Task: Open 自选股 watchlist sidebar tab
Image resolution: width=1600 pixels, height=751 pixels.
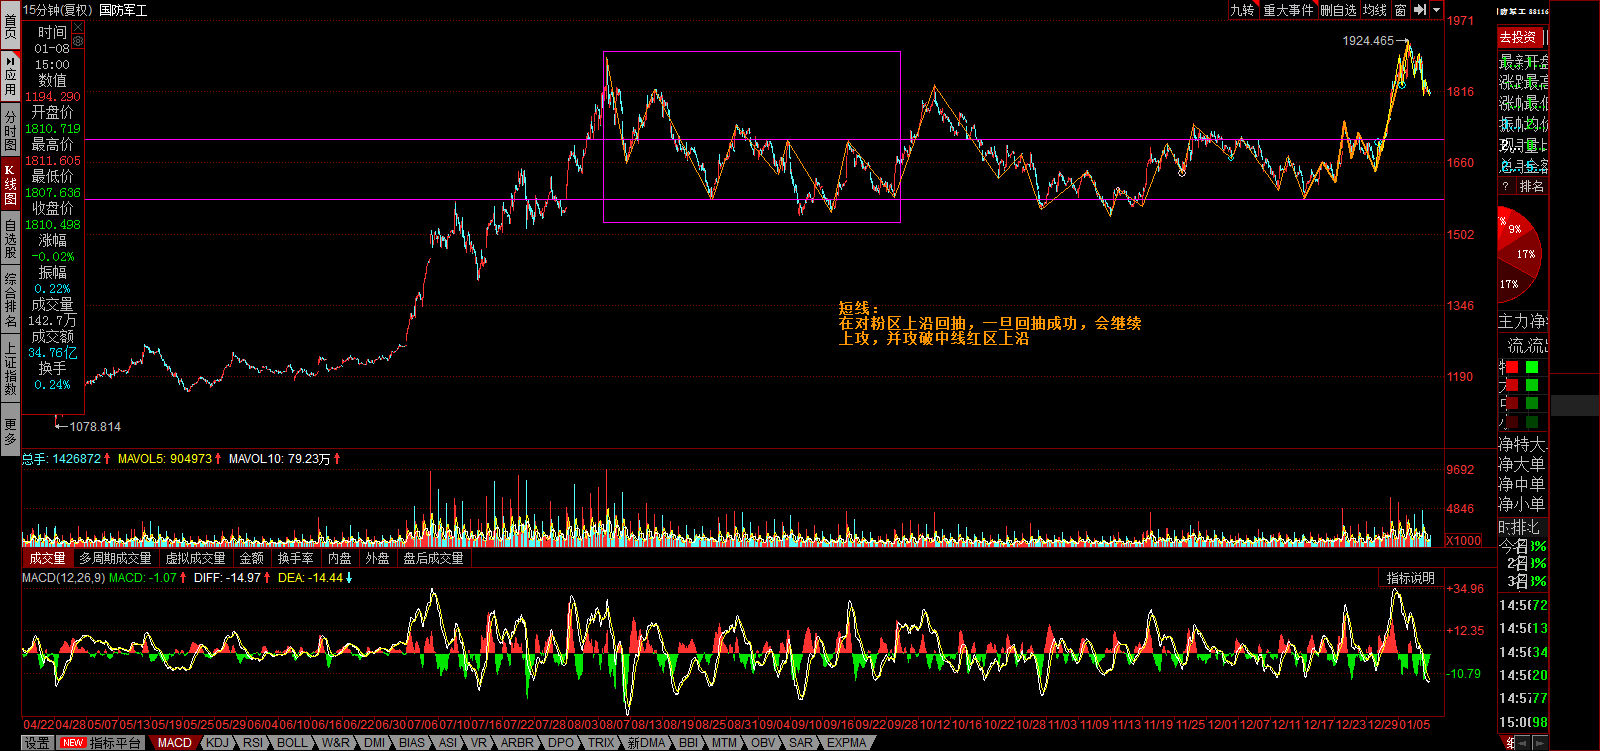Action: tap(10, 239)
